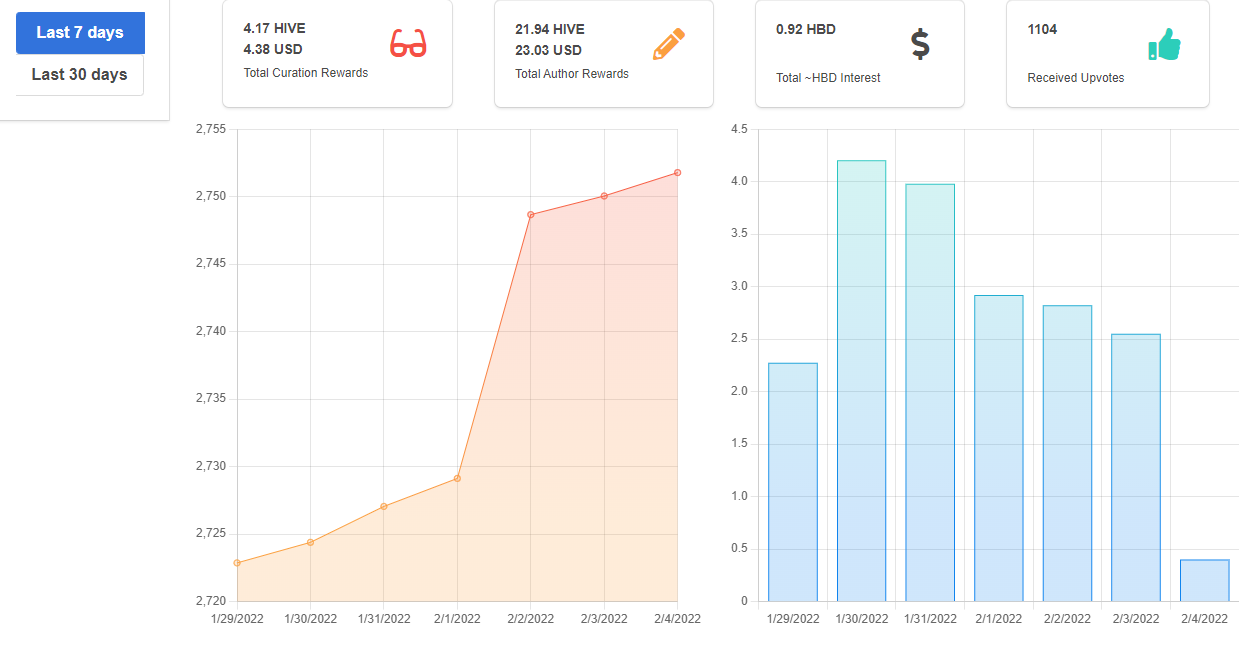Click the 4.17 HIVE value
Viewport: 1260px width, 657px height.
(275, 29)
